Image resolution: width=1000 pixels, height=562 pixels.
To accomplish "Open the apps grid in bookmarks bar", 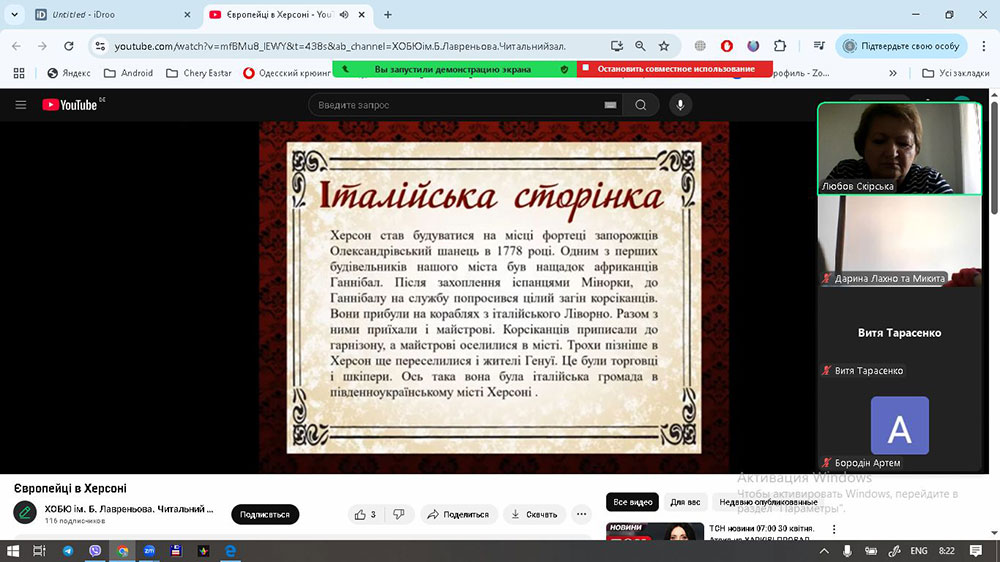I will pos(19,73).
